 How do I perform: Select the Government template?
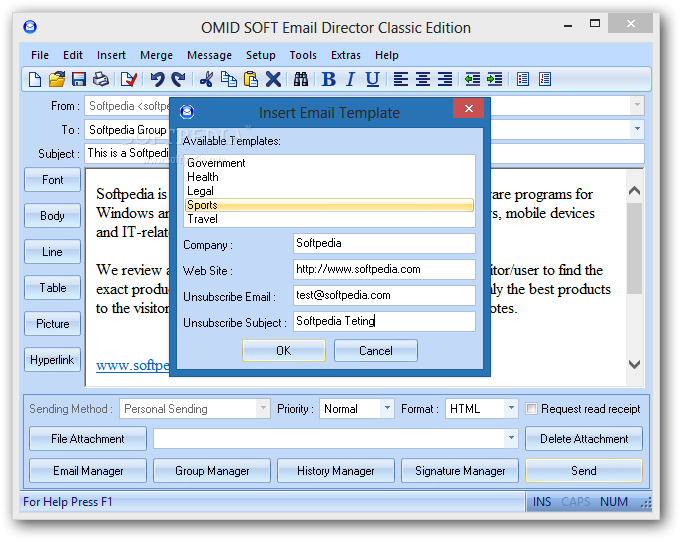(x=329, y=163)
